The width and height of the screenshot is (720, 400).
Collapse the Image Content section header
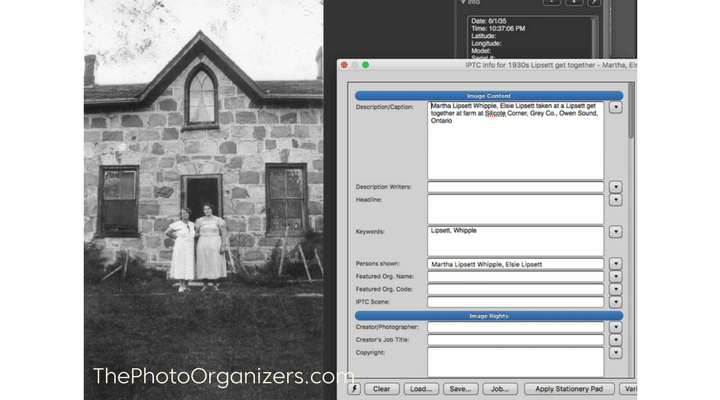click(x=489, y=96)
